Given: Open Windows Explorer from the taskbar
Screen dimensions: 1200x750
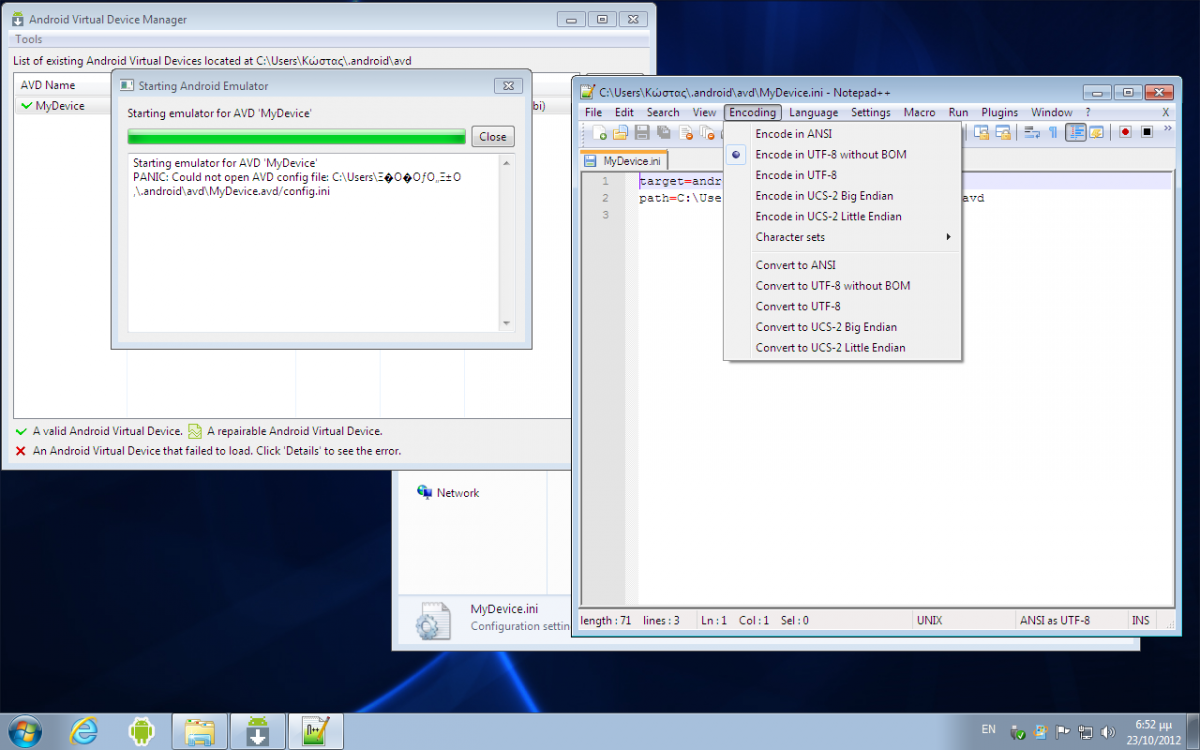Looking at the screenshot, I should pyautogui.click(x=199, y=732).
